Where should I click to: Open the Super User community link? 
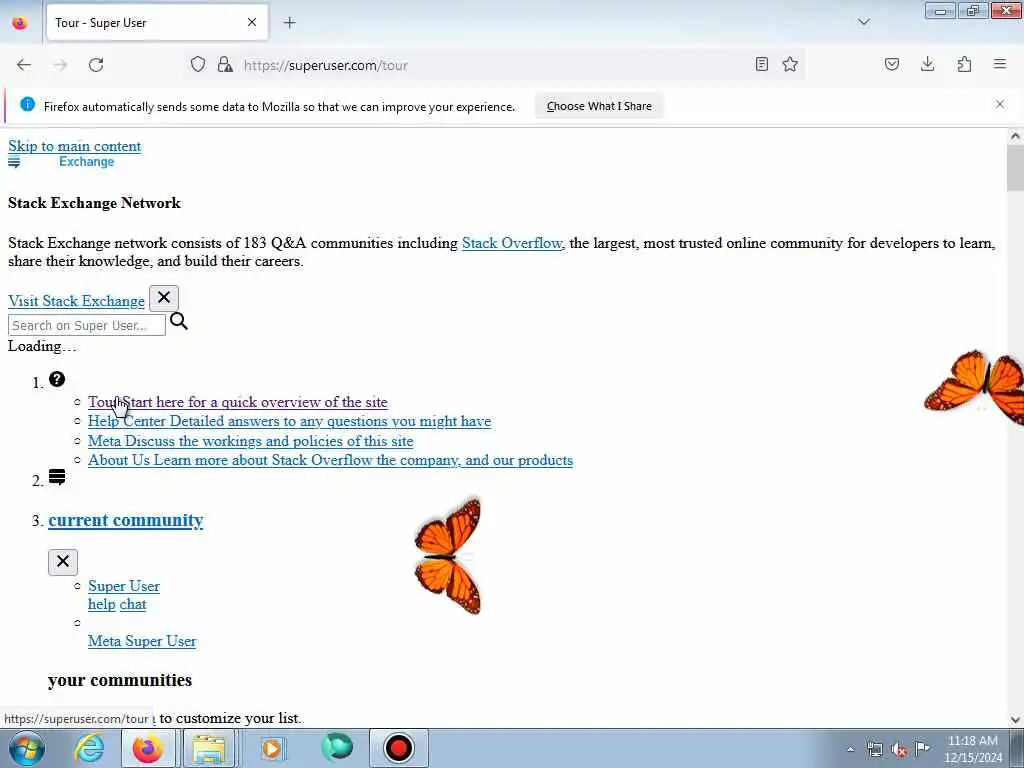click(x=124, y=586)
